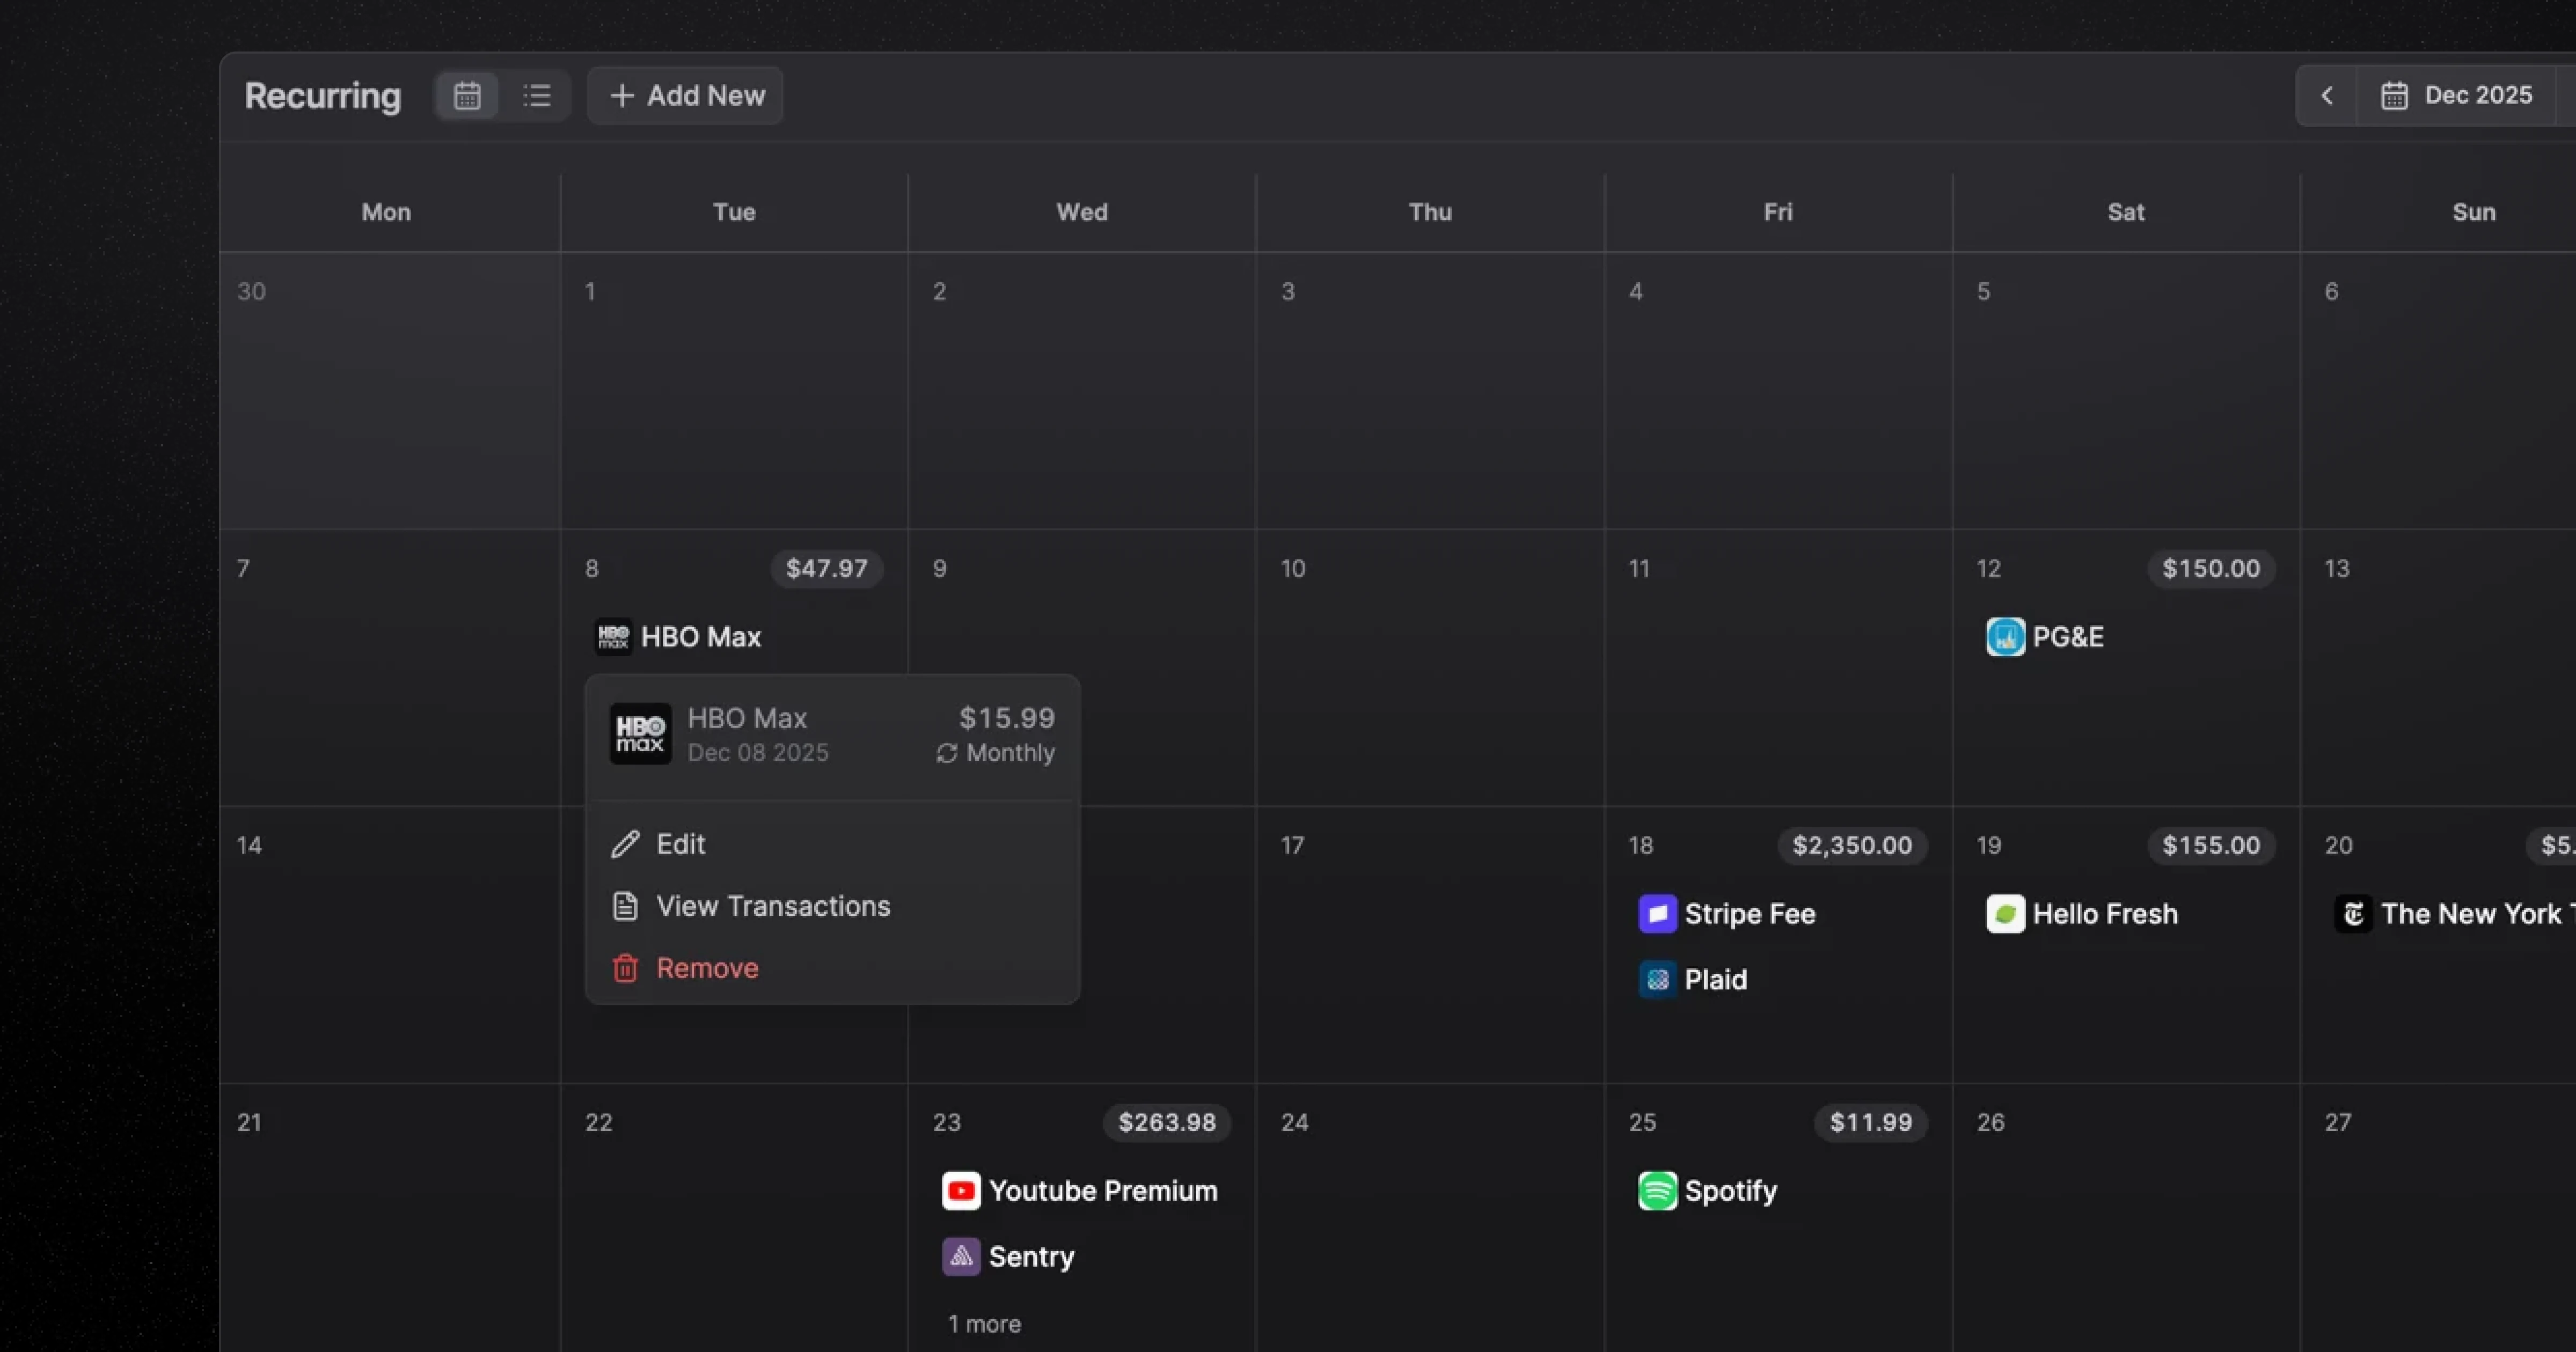Expand the 1 more item on December 23
The height and width of the screenshot is (1352, 2576).
point(983,1323)
